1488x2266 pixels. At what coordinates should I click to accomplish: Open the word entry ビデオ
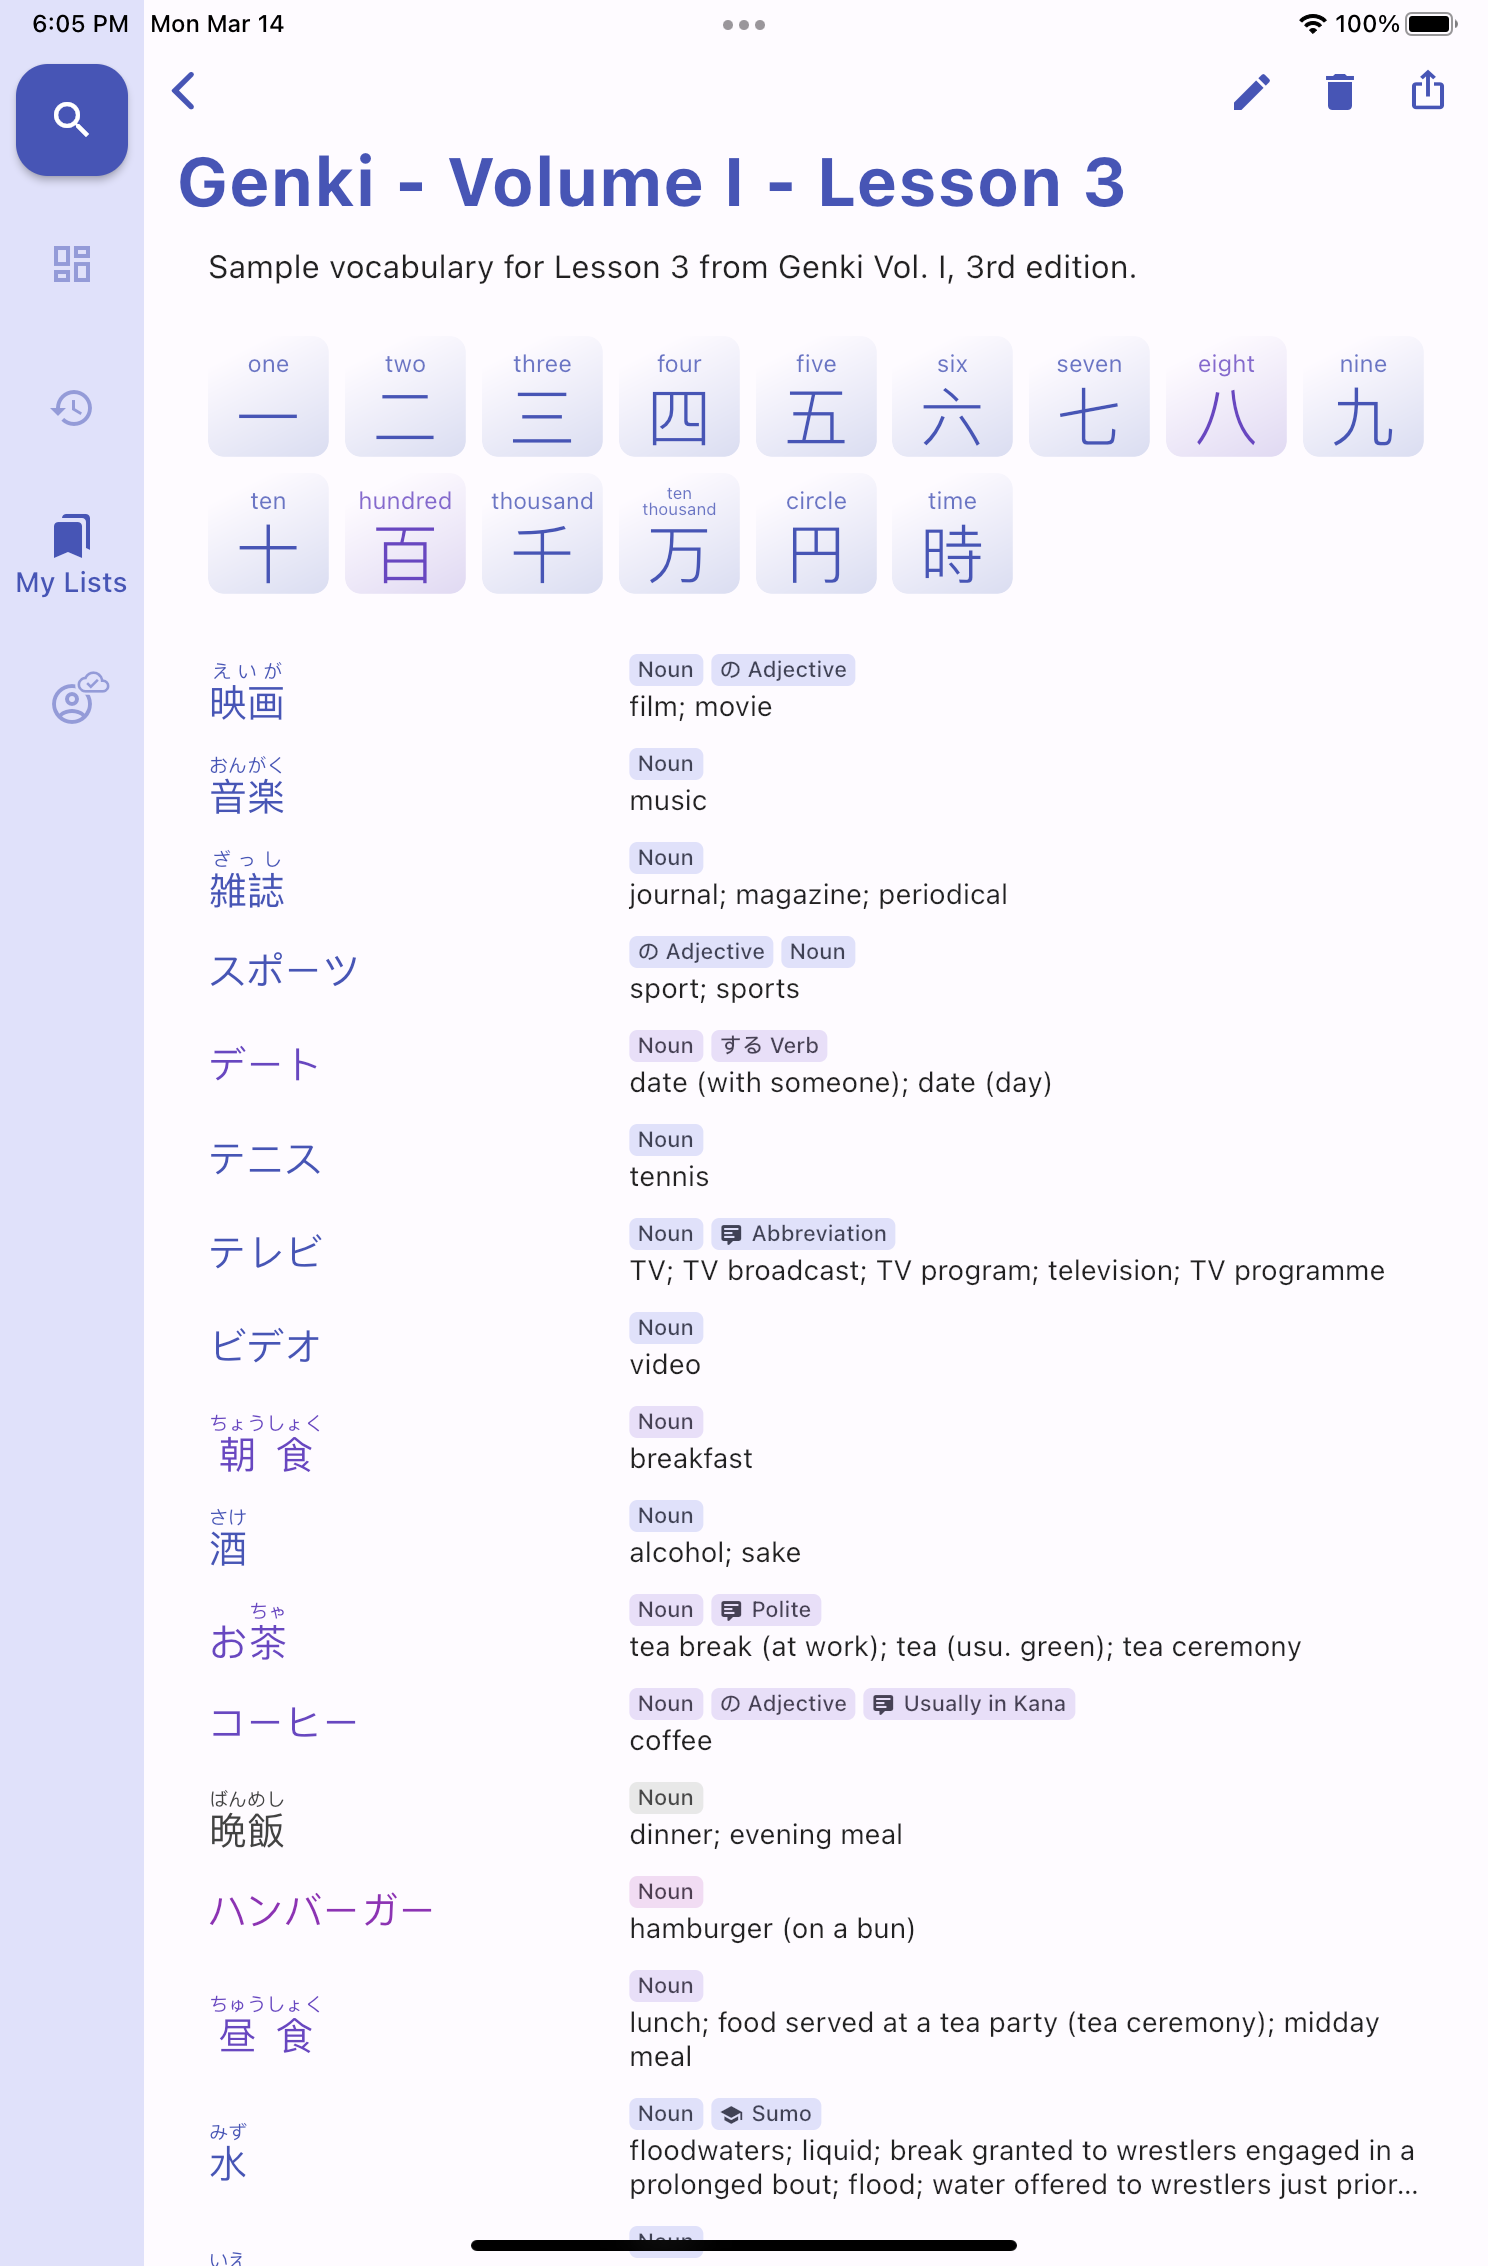[x=265, y=1346]
